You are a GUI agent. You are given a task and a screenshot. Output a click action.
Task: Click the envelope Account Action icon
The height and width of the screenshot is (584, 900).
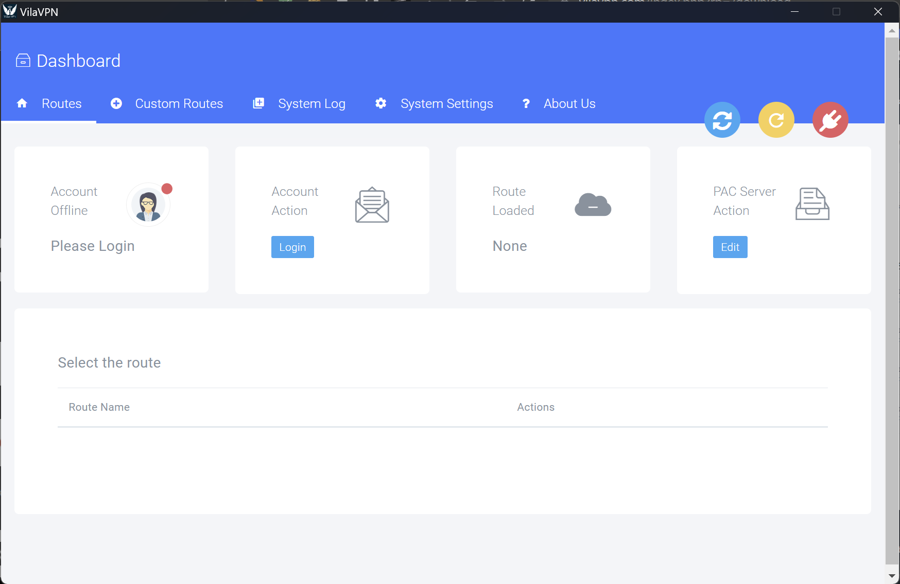tap(372, 205)
